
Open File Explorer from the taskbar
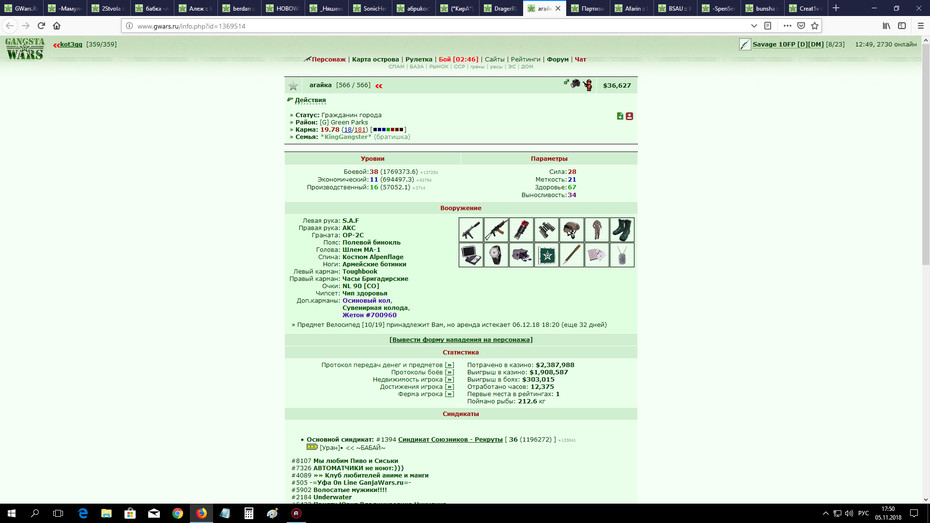pyautogui.click(x=106, y=514)
